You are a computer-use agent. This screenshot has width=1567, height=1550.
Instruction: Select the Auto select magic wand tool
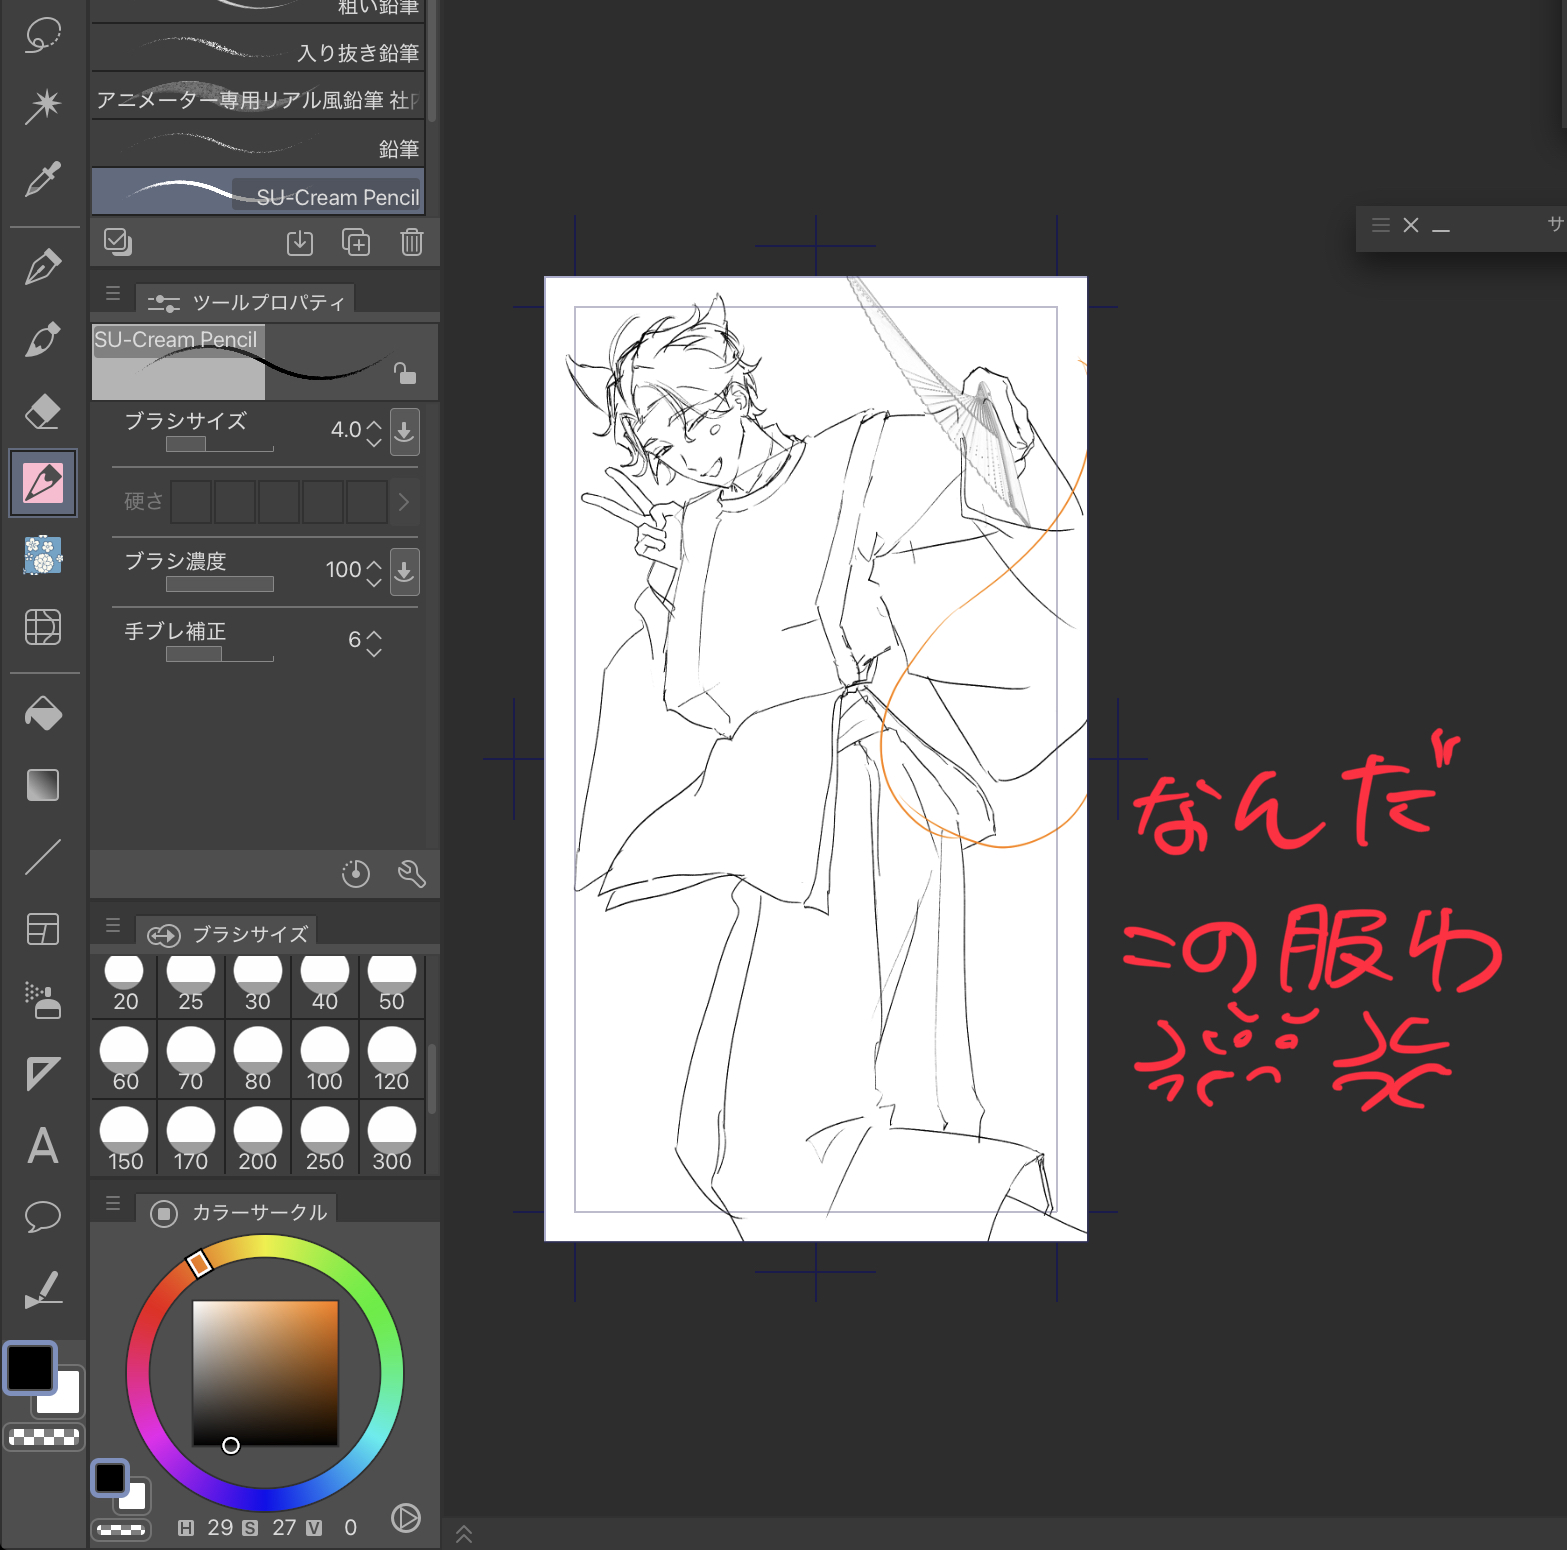click(42, 106)
